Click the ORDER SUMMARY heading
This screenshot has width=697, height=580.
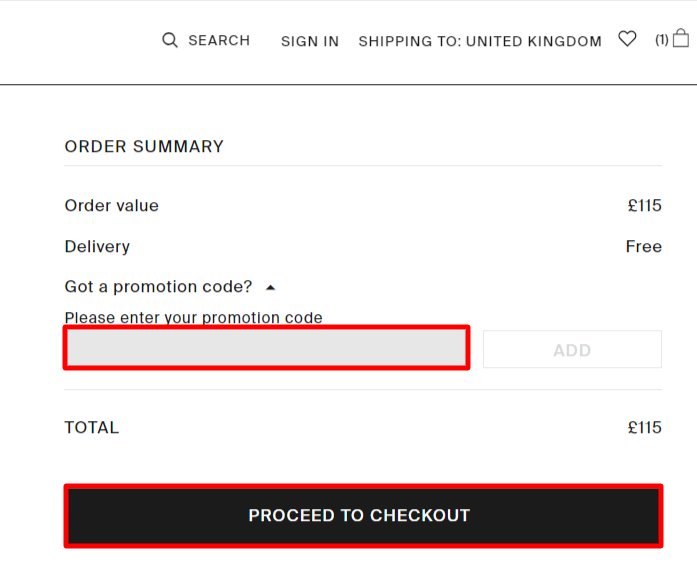pyautogui.click(x=144, y=146)
